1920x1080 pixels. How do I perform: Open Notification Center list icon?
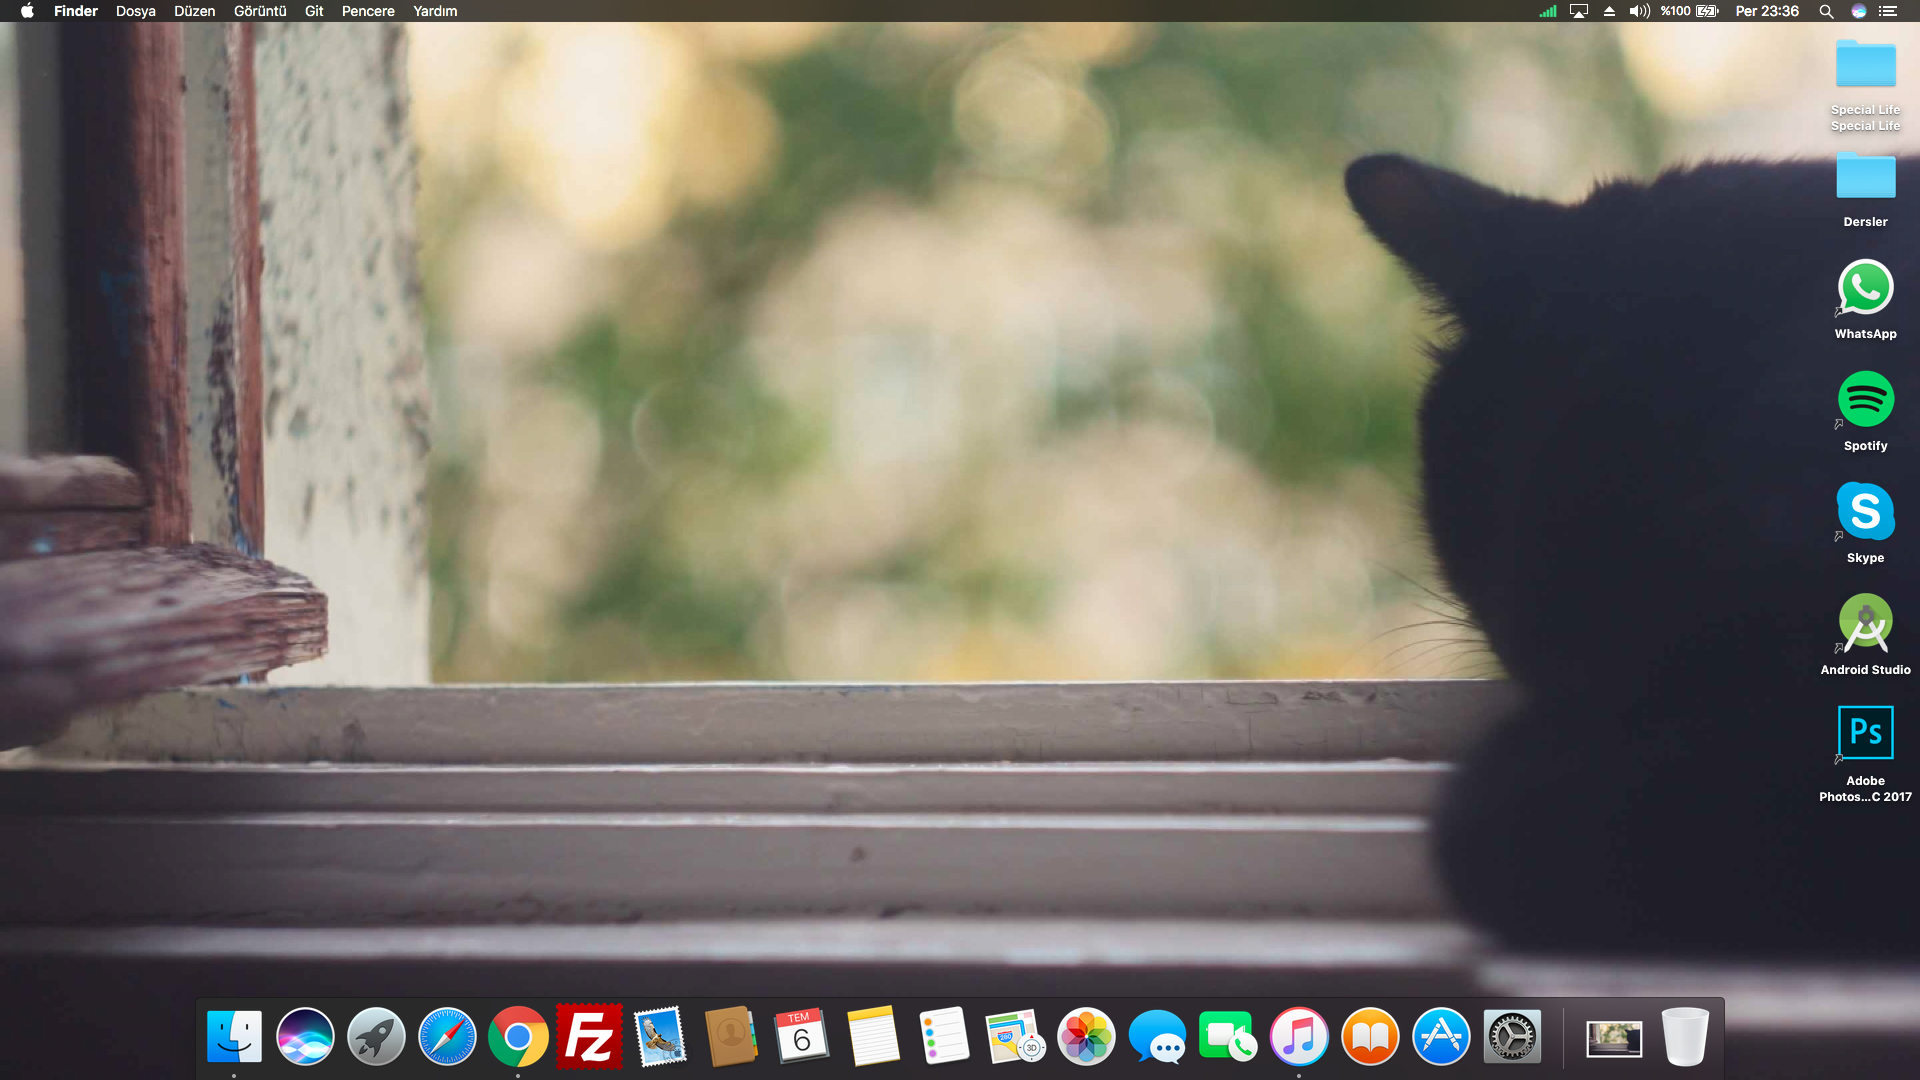pos(1888,11)
